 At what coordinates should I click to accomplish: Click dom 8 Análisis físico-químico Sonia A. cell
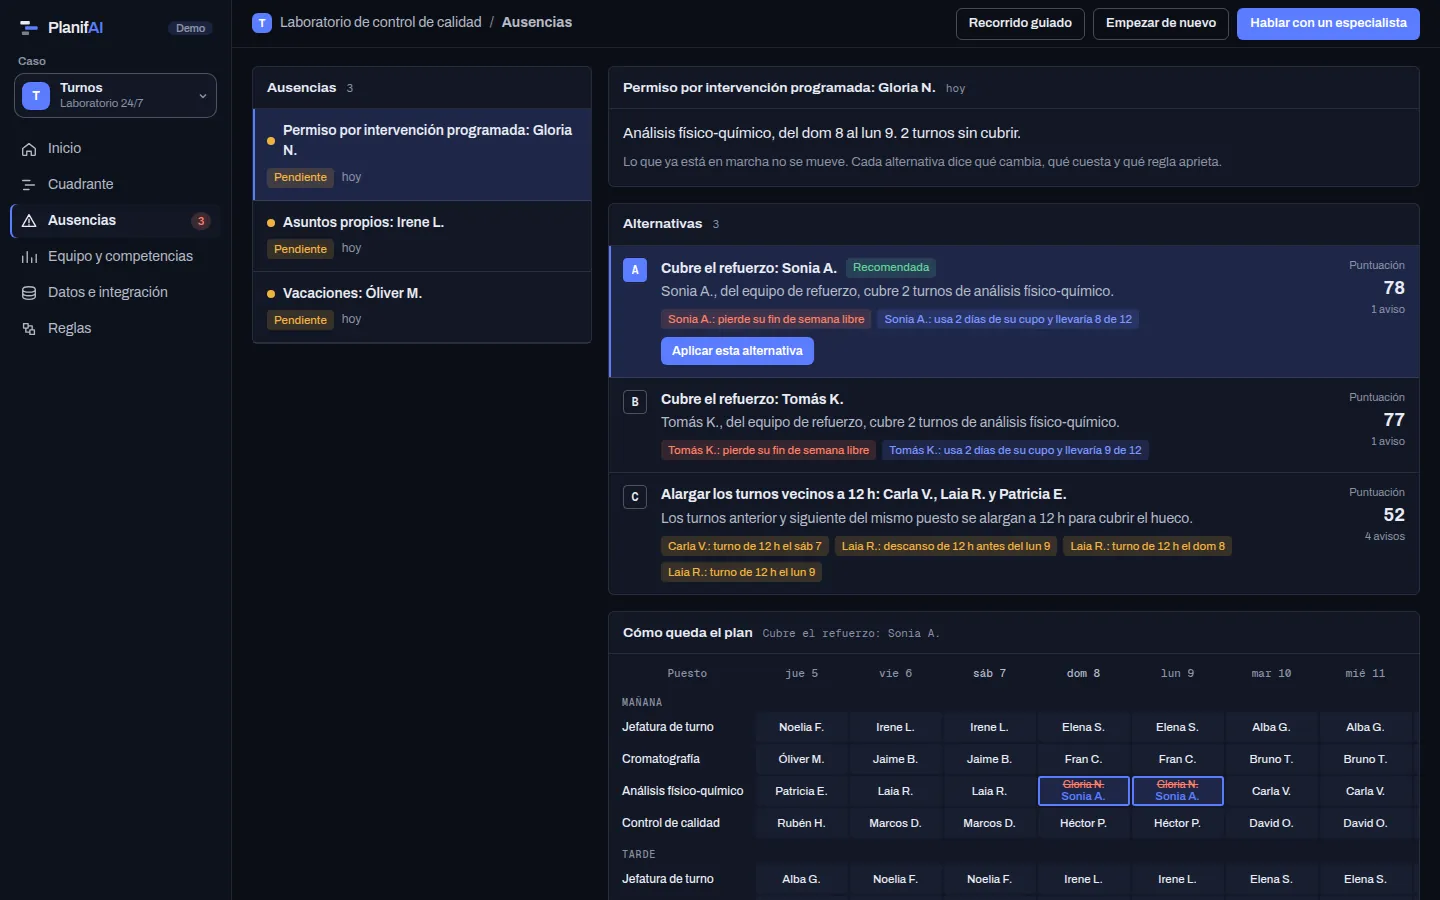click(x=1083, y=791)
